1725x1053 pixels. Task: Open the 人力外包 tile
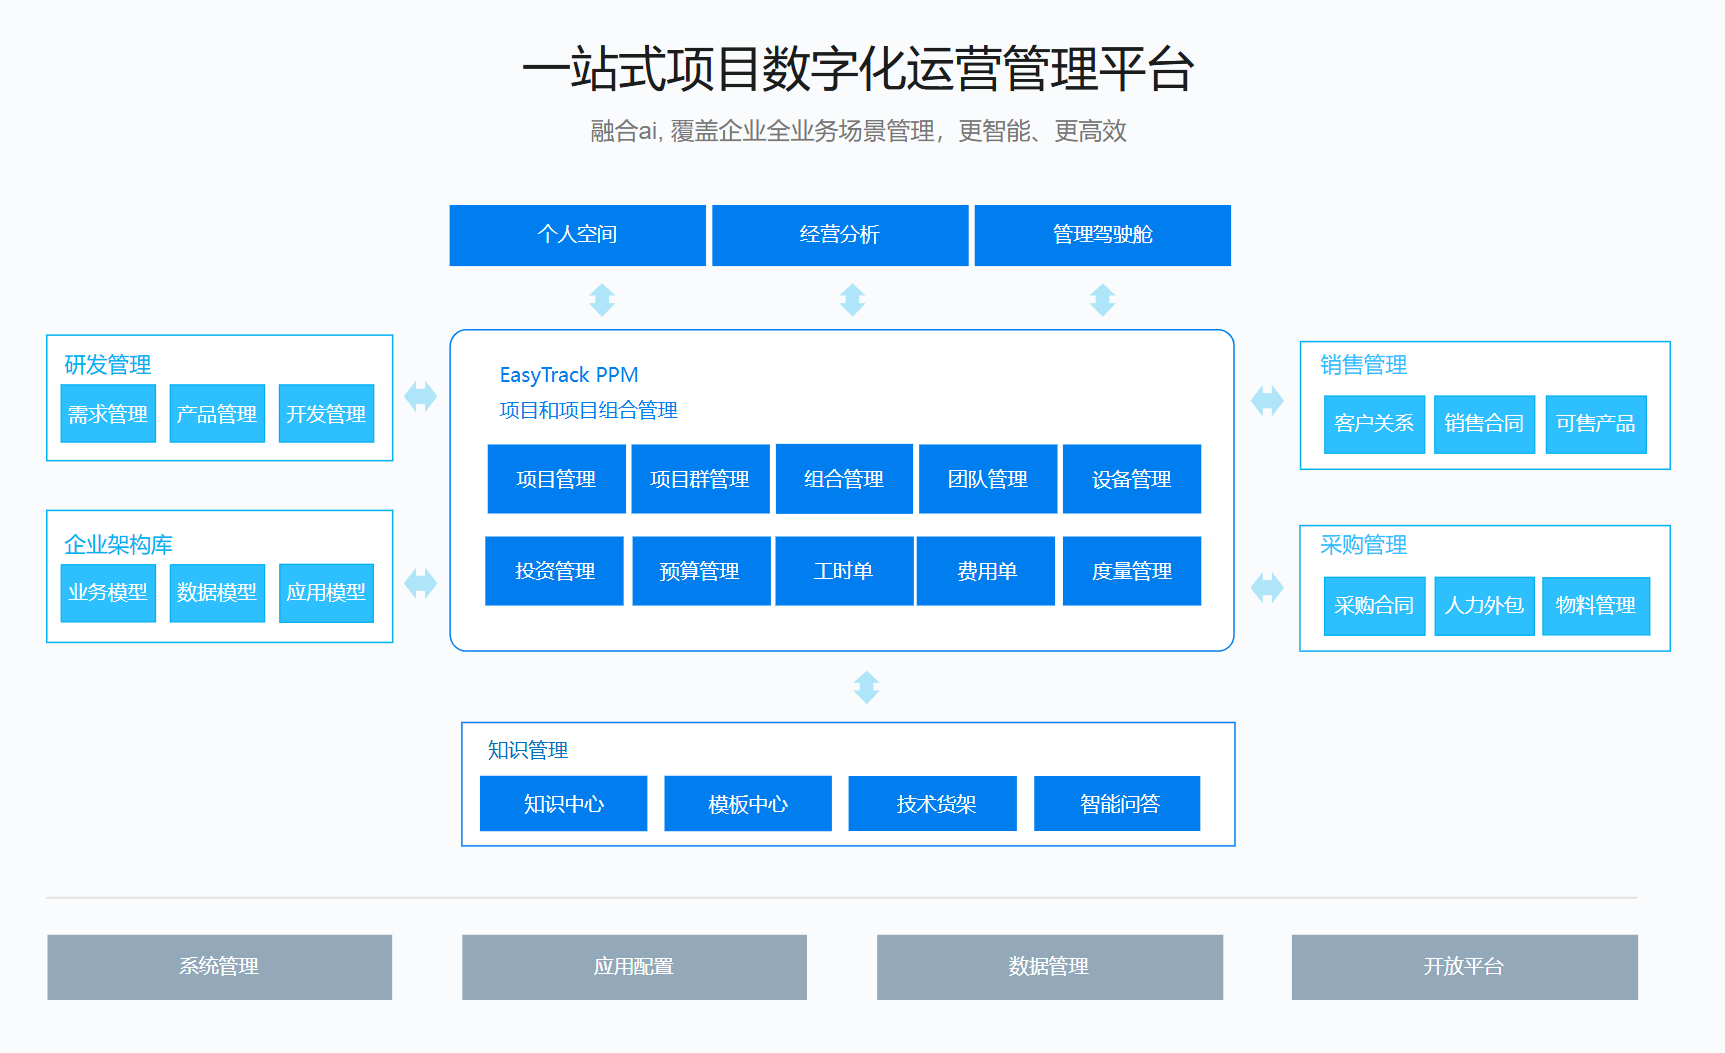[x=1484, y=606]
